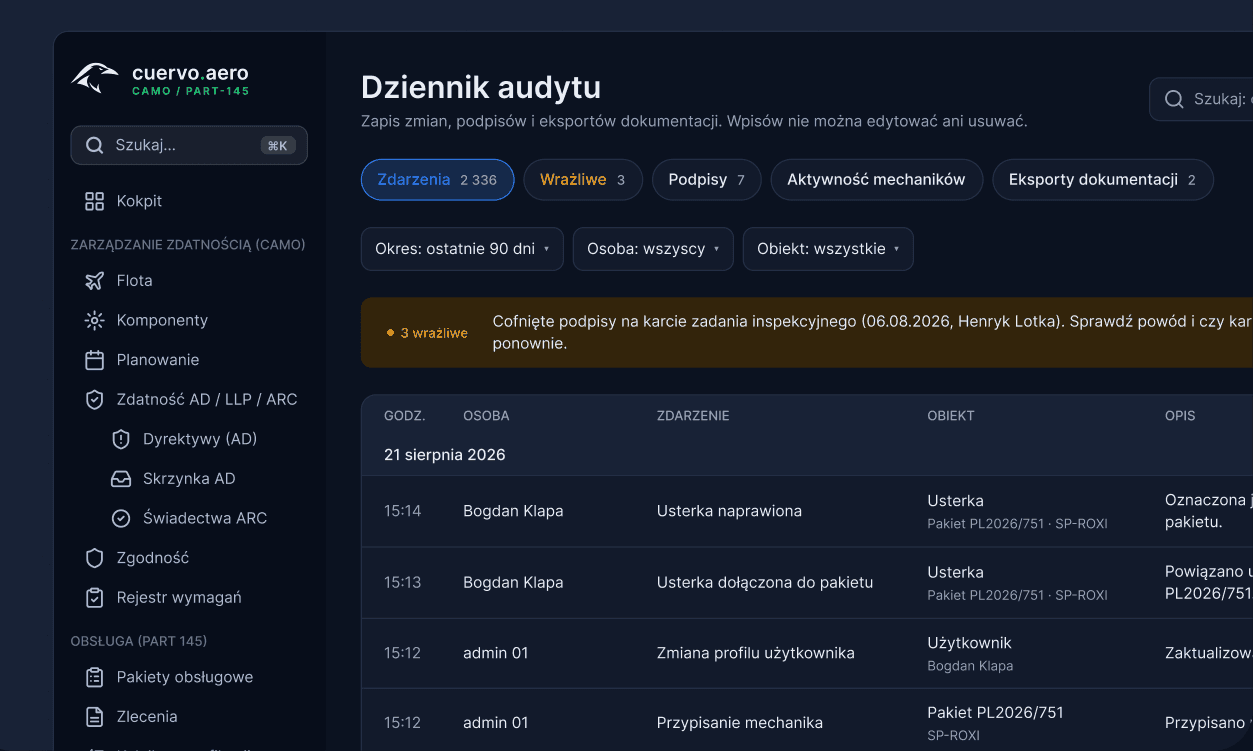
Task: Open the Osoba: wszyscy filter dropdown
Action: [653, 249]
